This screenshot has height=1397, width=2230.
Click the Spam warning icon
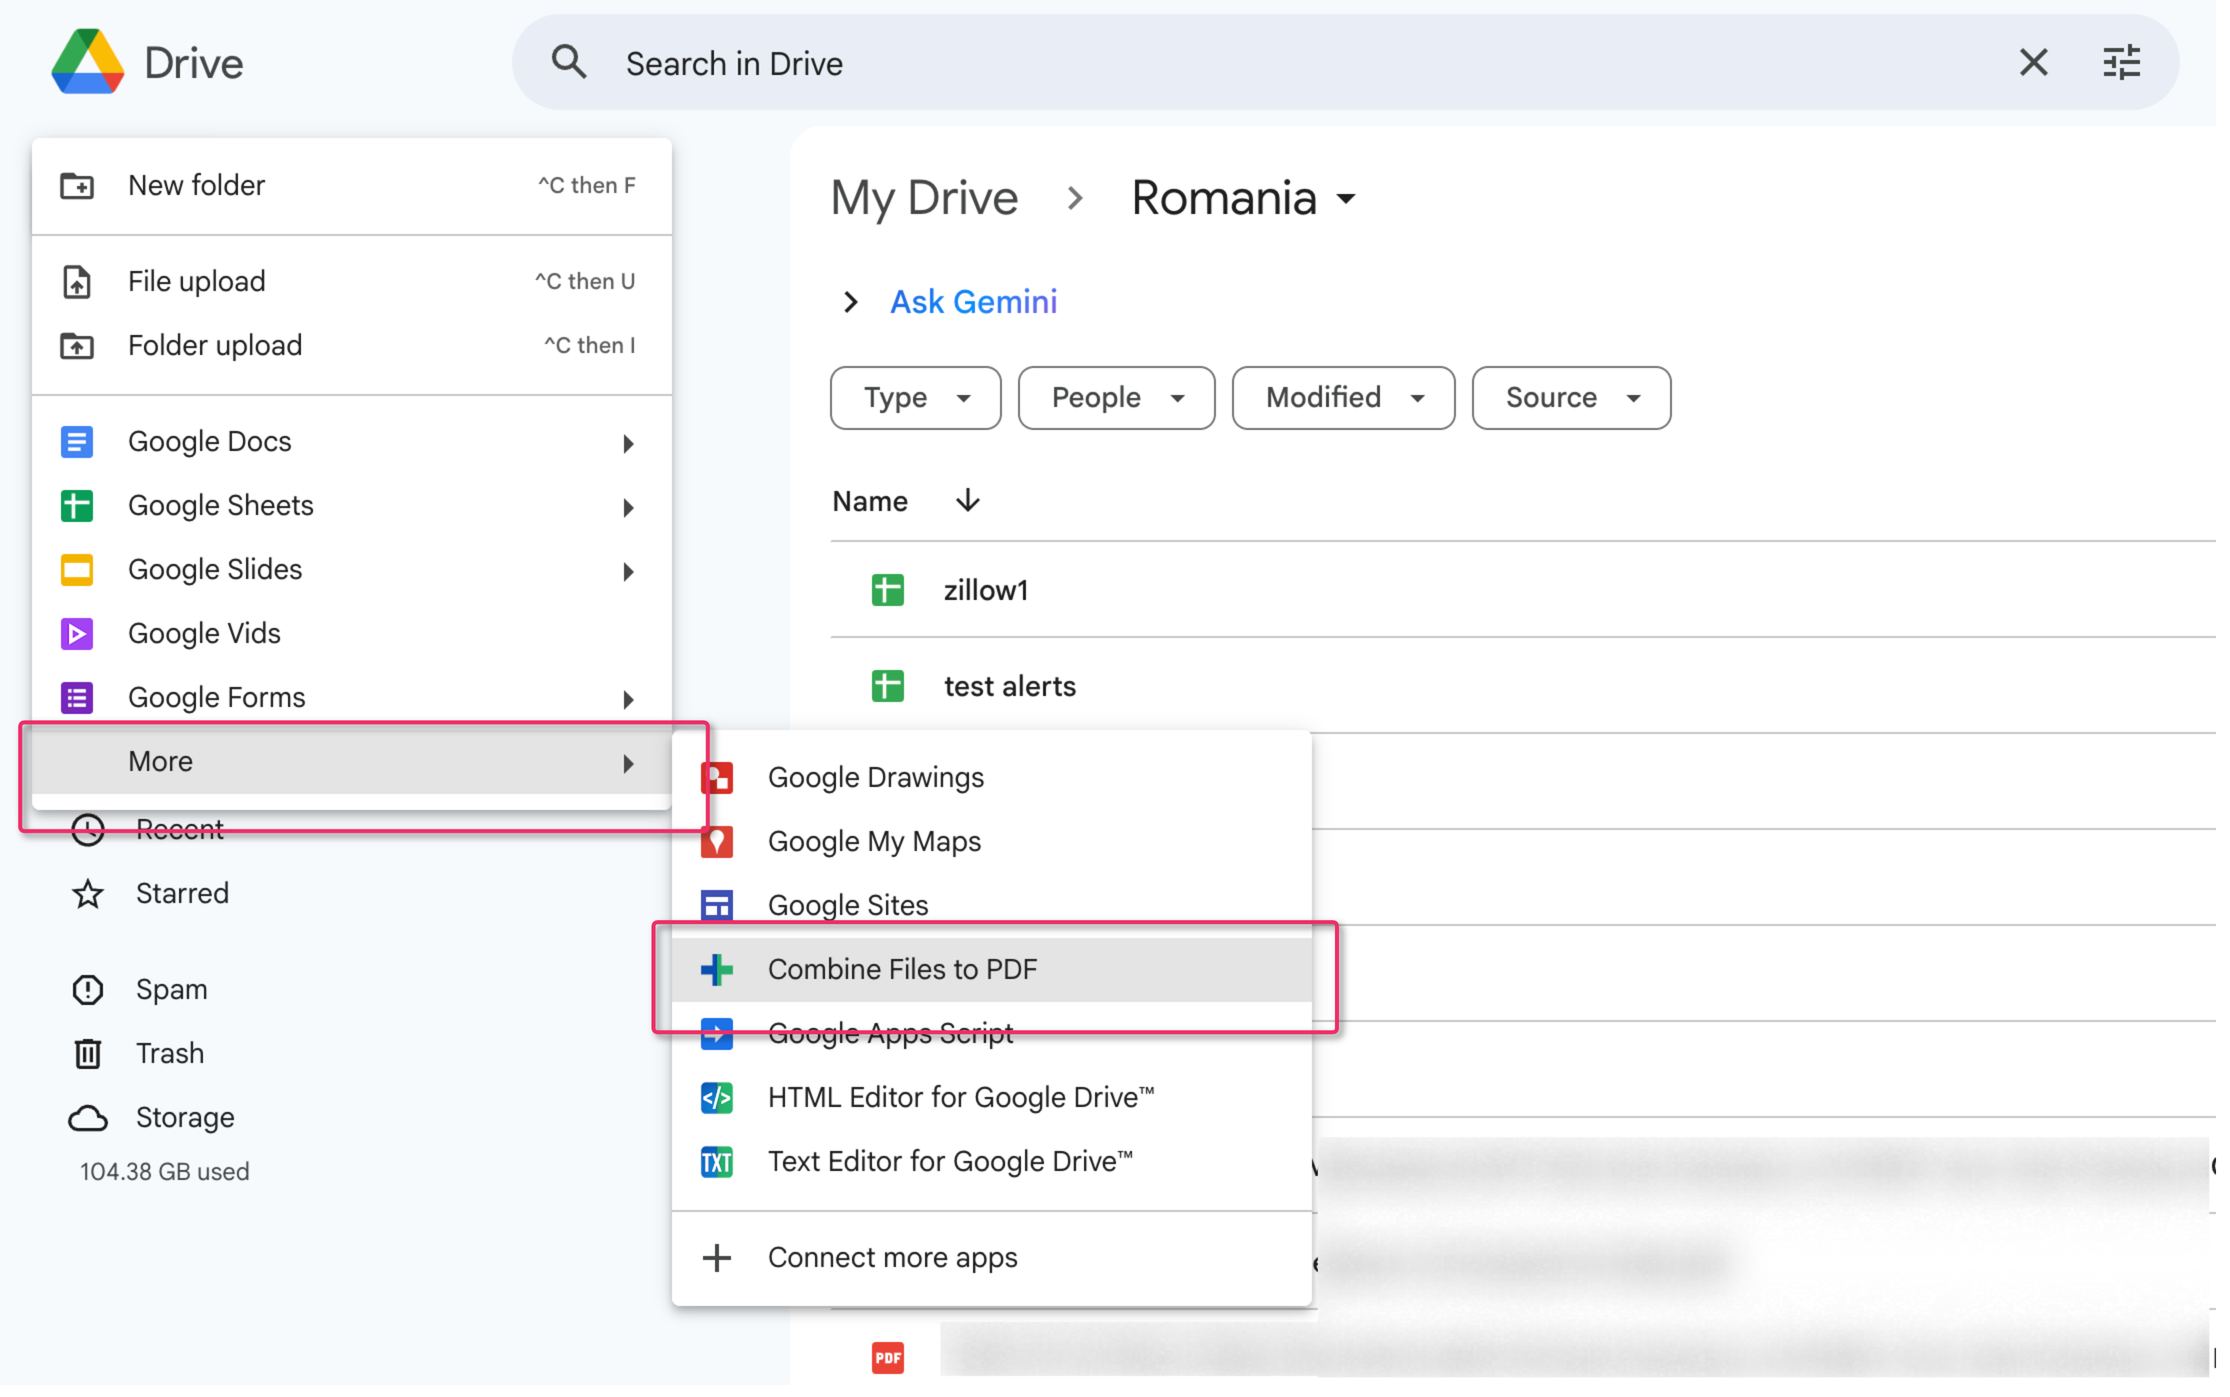(x=88, y=991)
